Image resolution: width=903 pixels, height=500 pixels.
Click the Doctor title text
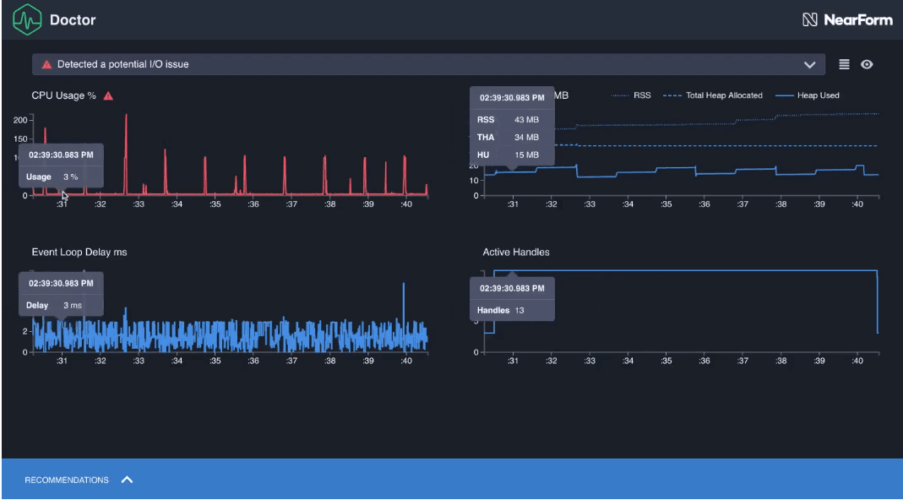(73, 20)
